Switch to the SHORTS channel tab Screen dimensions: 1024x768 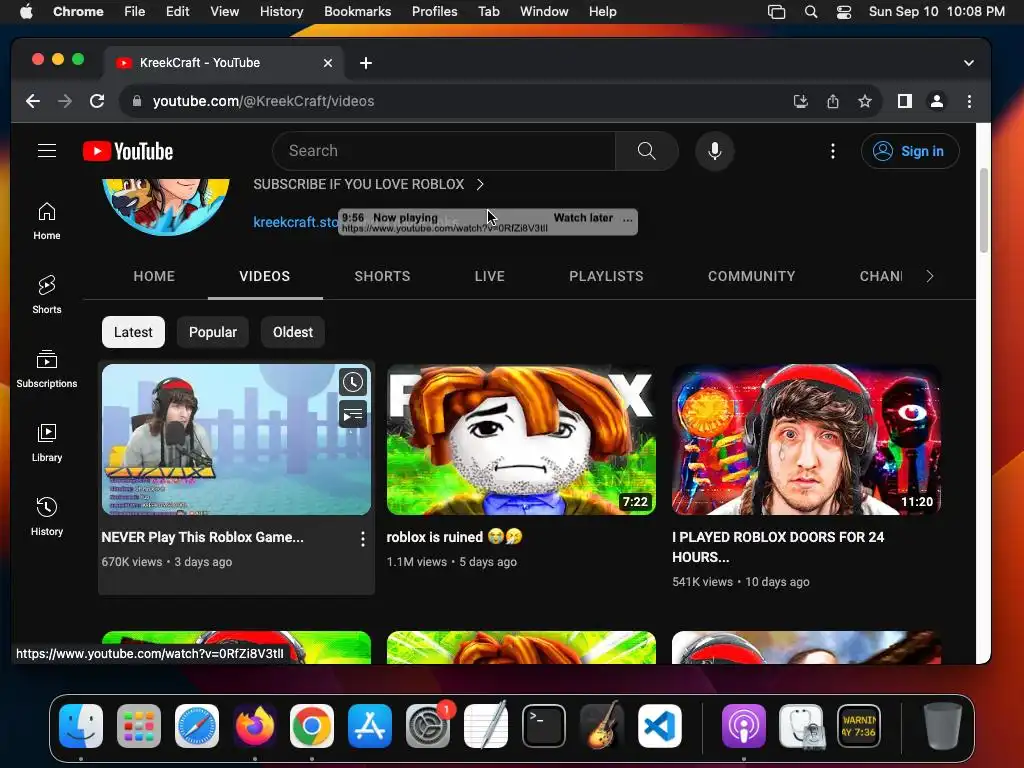(382, 276)
